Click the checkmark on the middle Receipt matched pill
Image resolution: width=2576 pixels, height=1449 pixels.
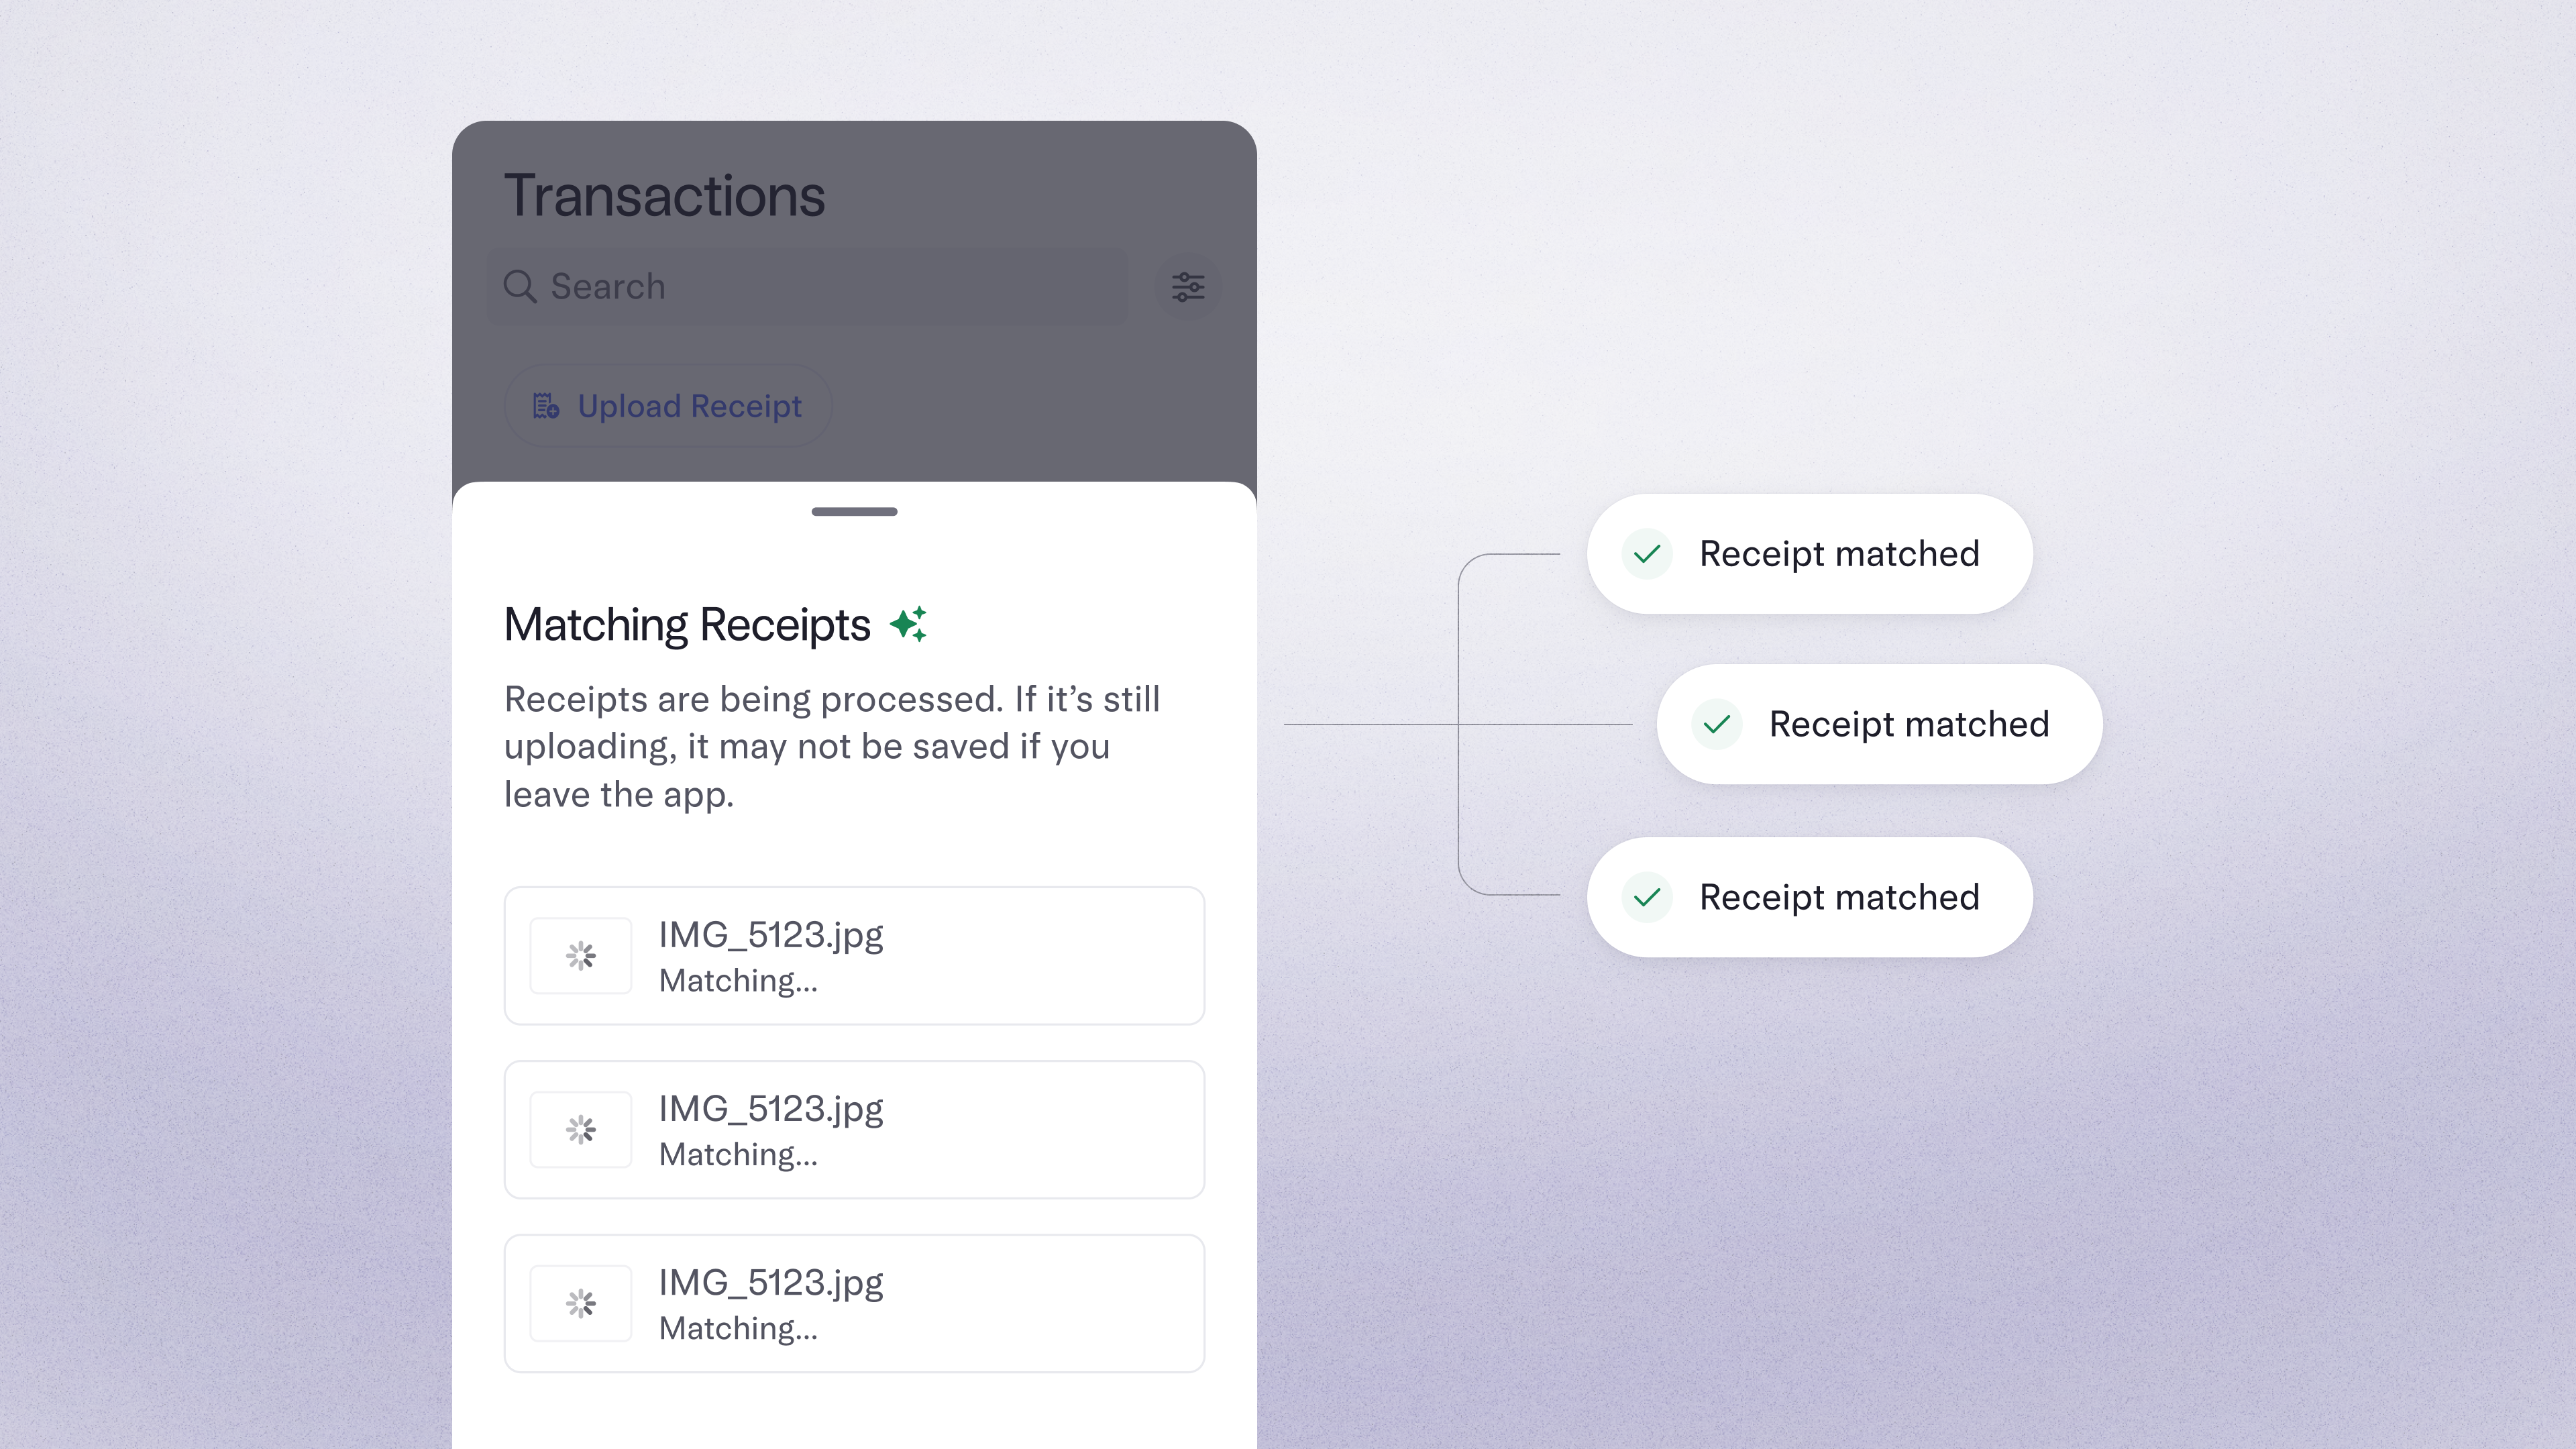[x=1717, y=724]
